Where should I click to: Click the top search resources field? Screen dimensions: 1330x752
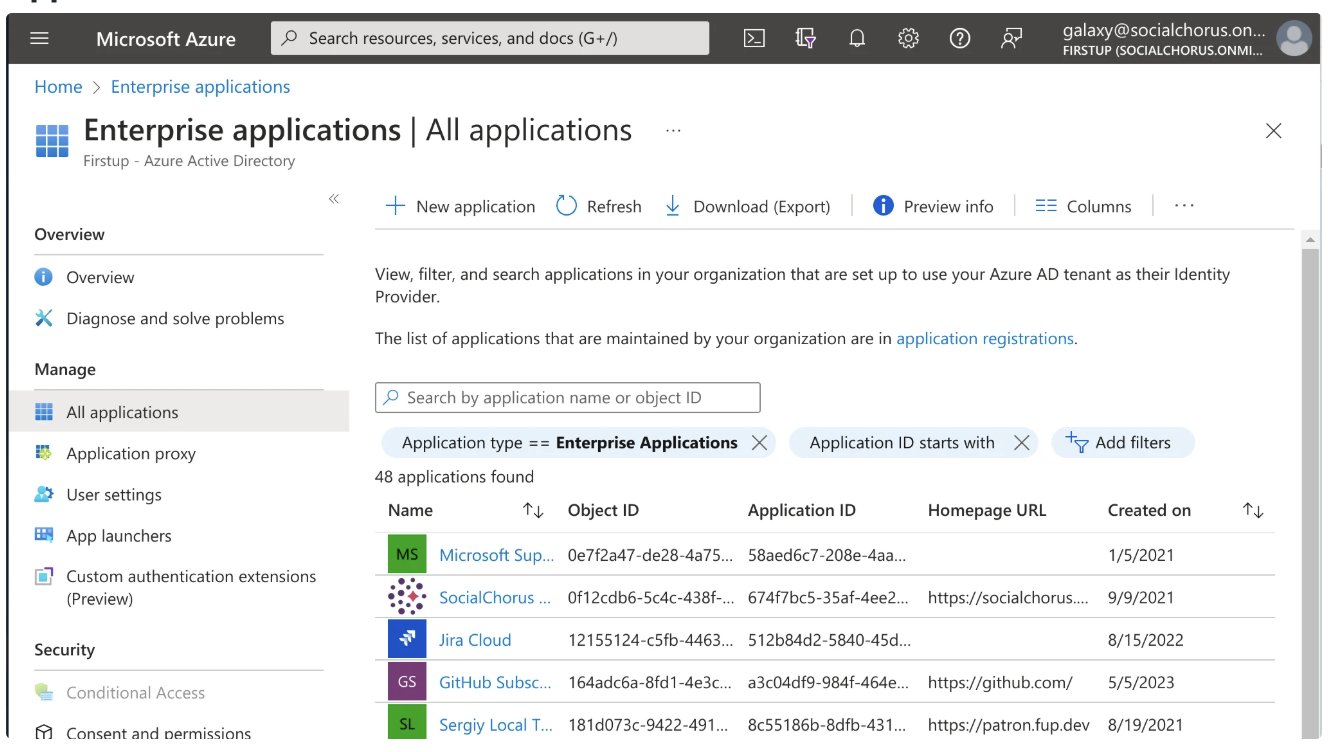coord(490,39)
